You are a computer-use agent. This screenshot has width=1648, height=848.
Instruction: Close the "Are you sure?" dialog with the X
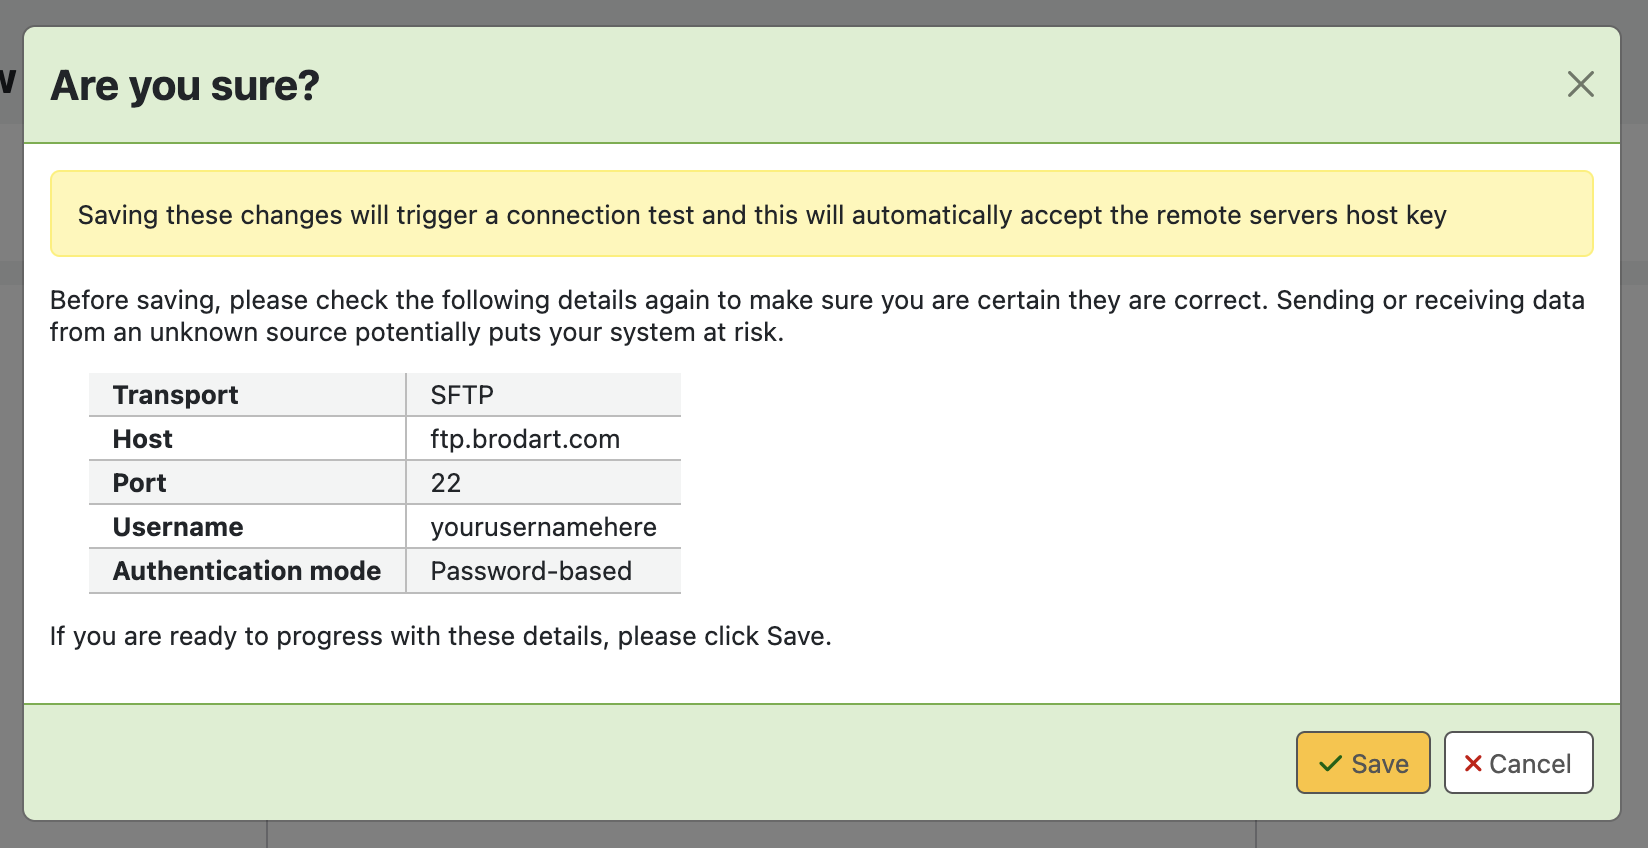pyautogui.click(x=1580, y=84)
